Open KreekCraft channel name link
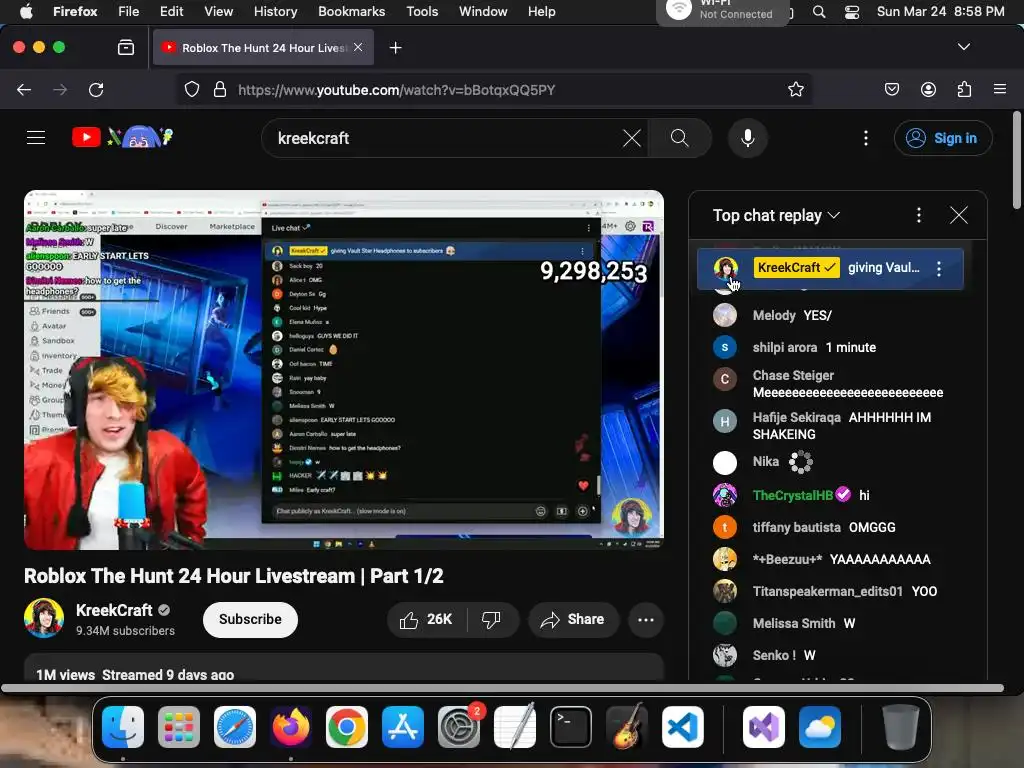This screenshot has height=768, width=1024. point(114,610)
